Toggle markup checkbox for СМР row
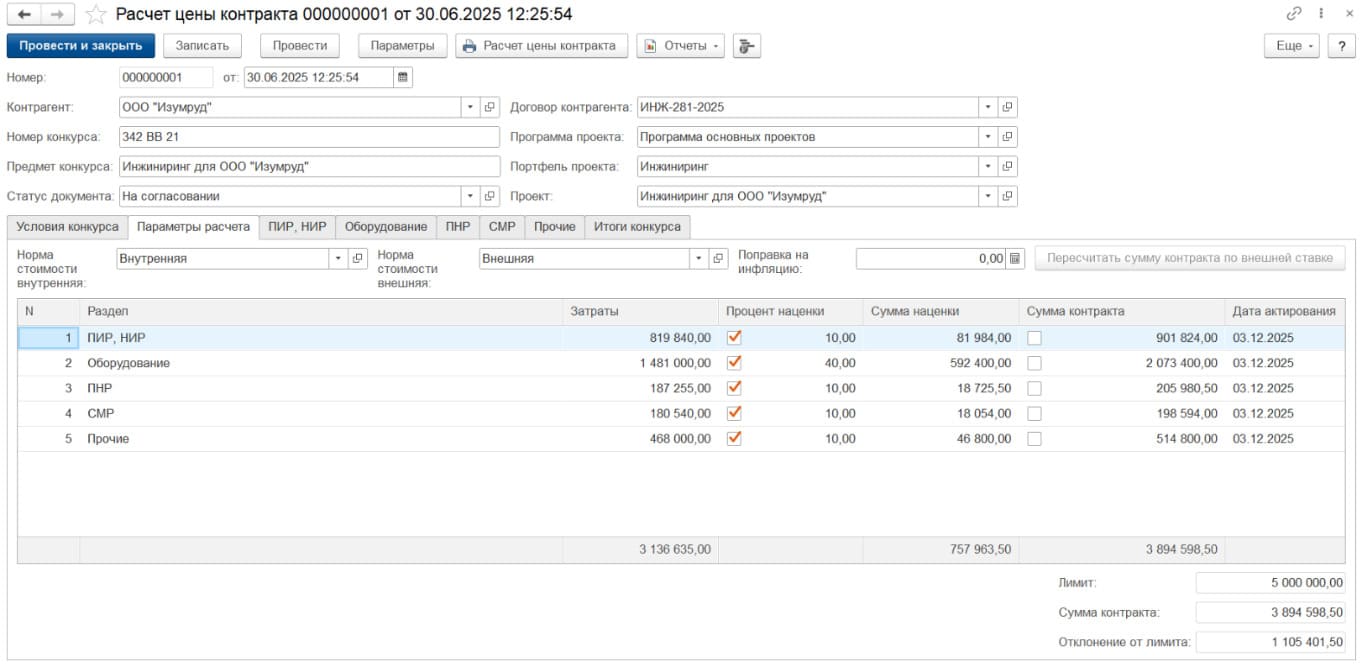 [734, 413]
